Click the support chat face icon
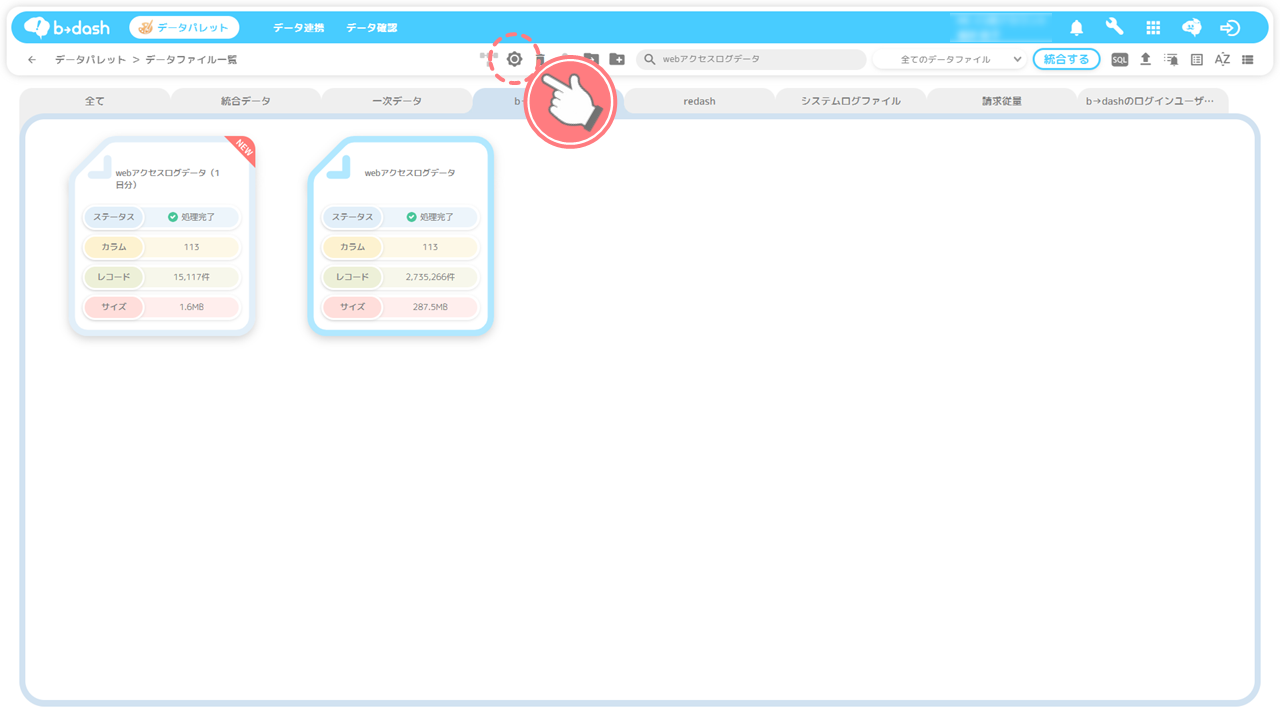Image resolution: width=1280 pixels, height=720 pixels. pos(1191,28)
